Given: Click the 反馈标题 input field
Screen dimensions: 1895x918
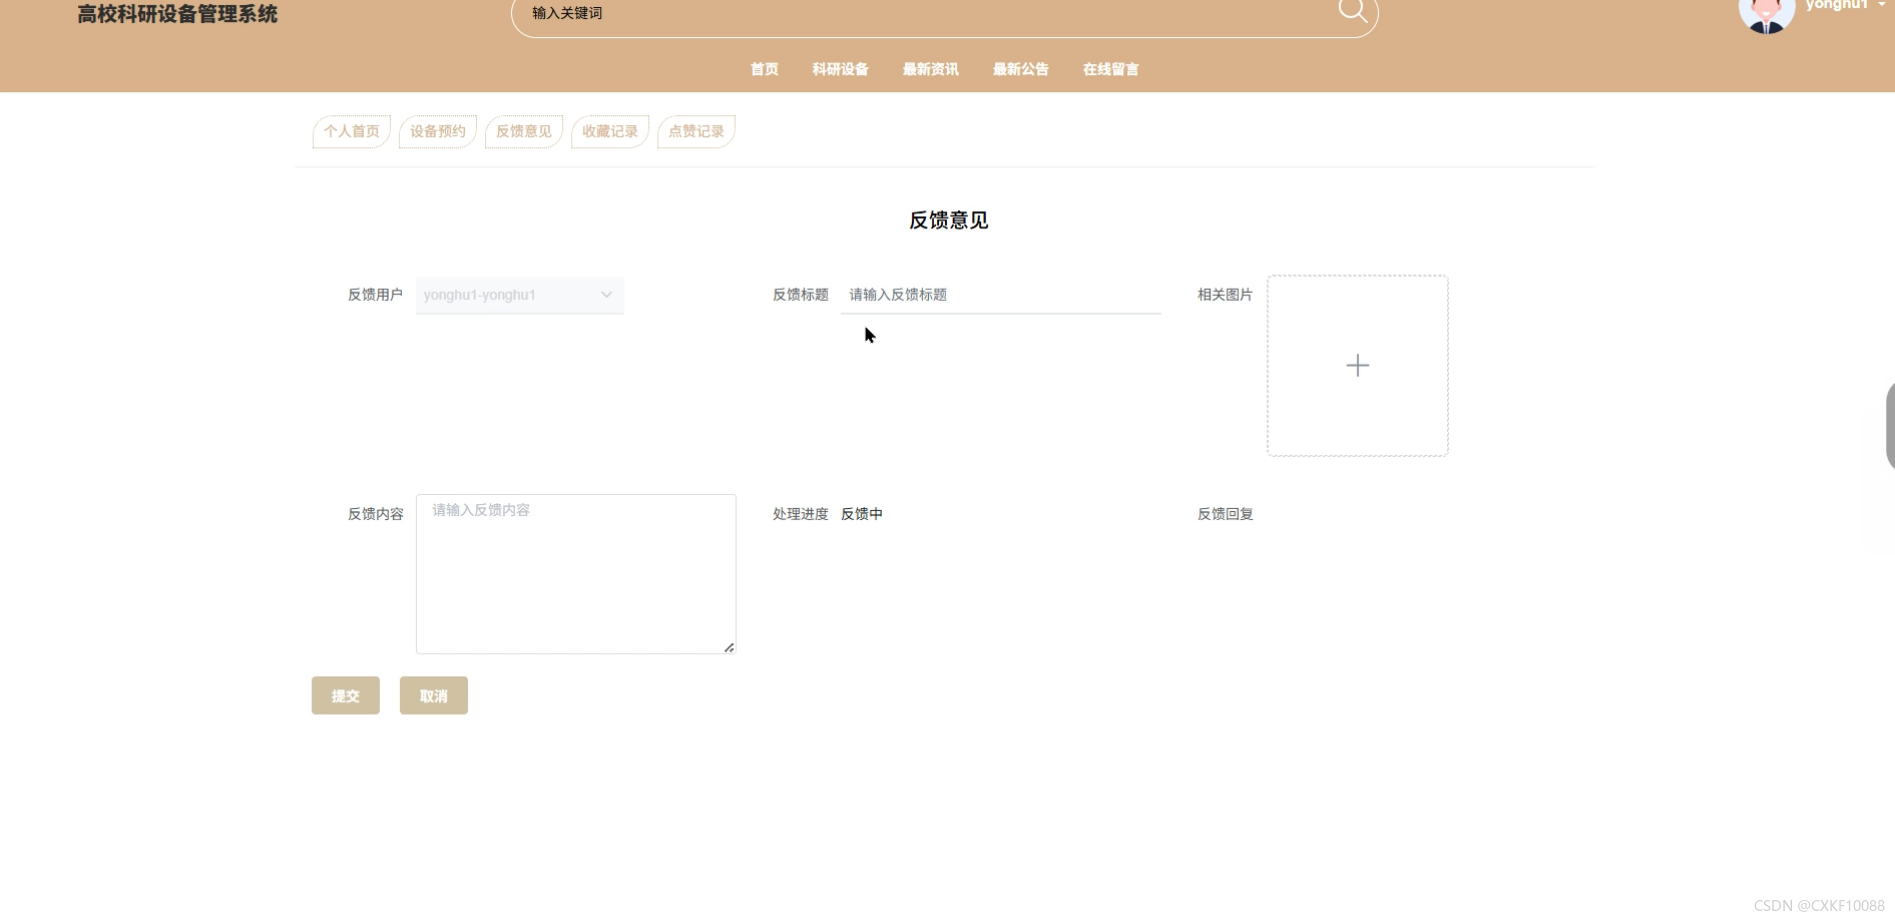Looking at the screenshot, I should [1000, 295].
